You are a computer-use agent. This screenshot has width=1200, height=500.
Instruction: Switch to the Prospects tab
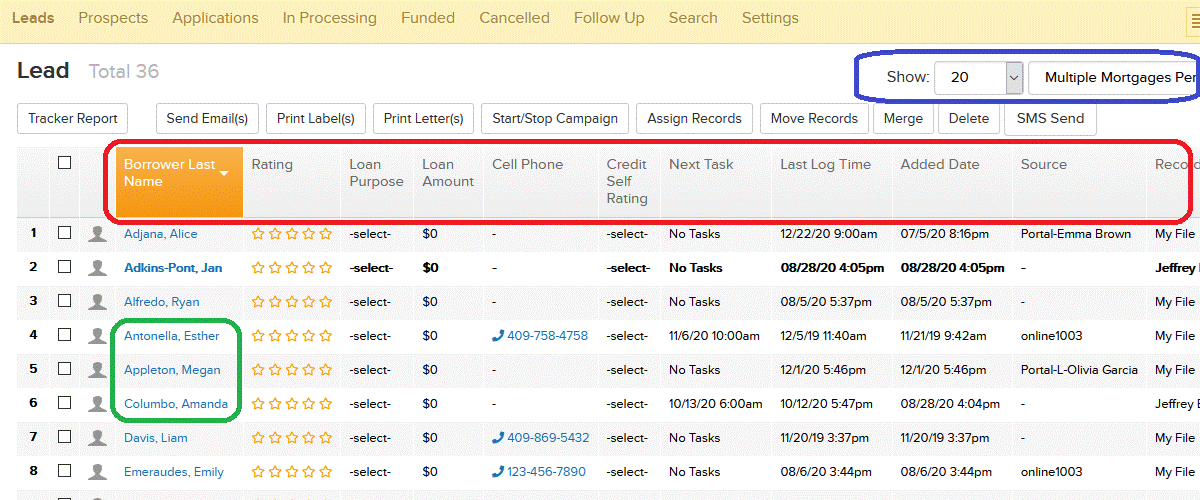tap(113, 18)
